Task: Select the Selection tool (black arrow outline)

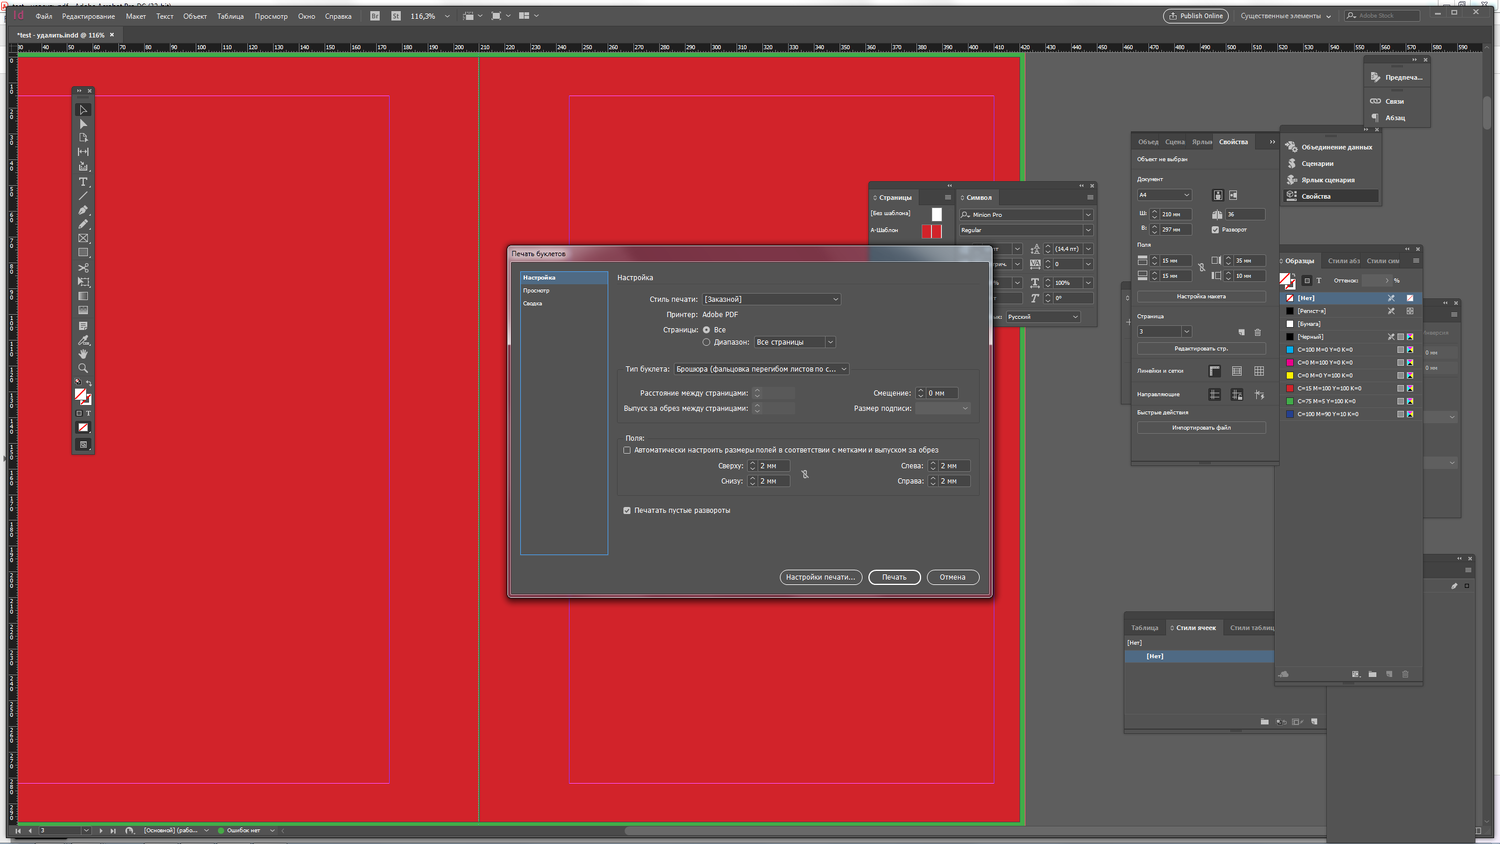Action: pos(83,110)
